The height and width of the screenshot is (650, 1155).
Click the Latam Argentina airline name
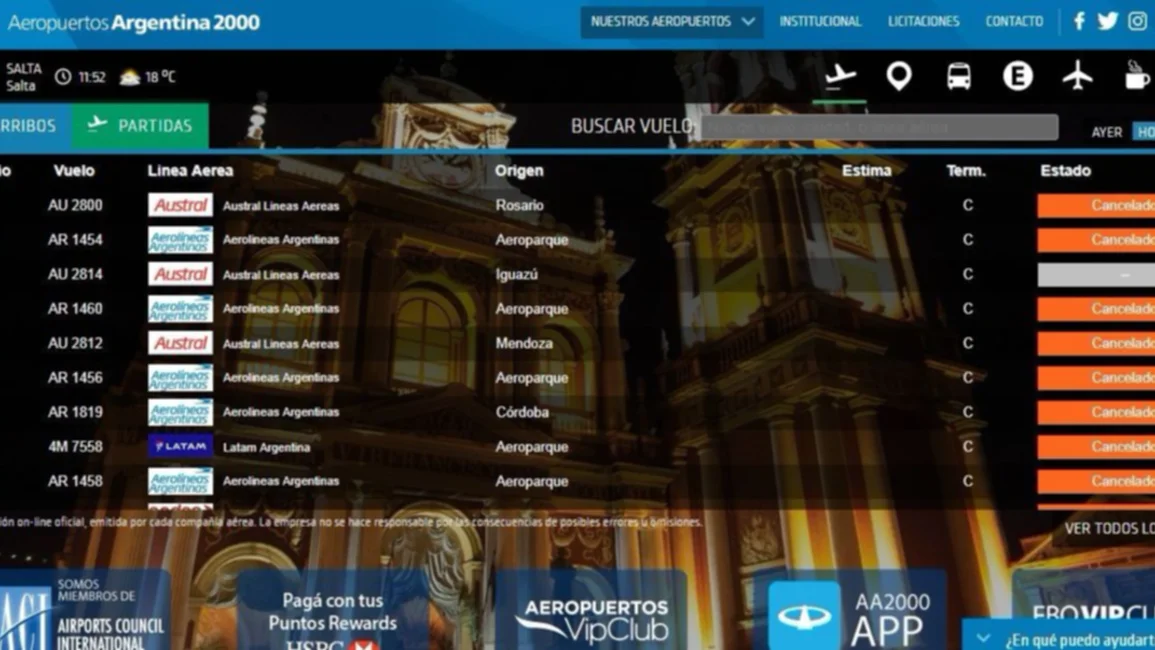pos(266,447)
